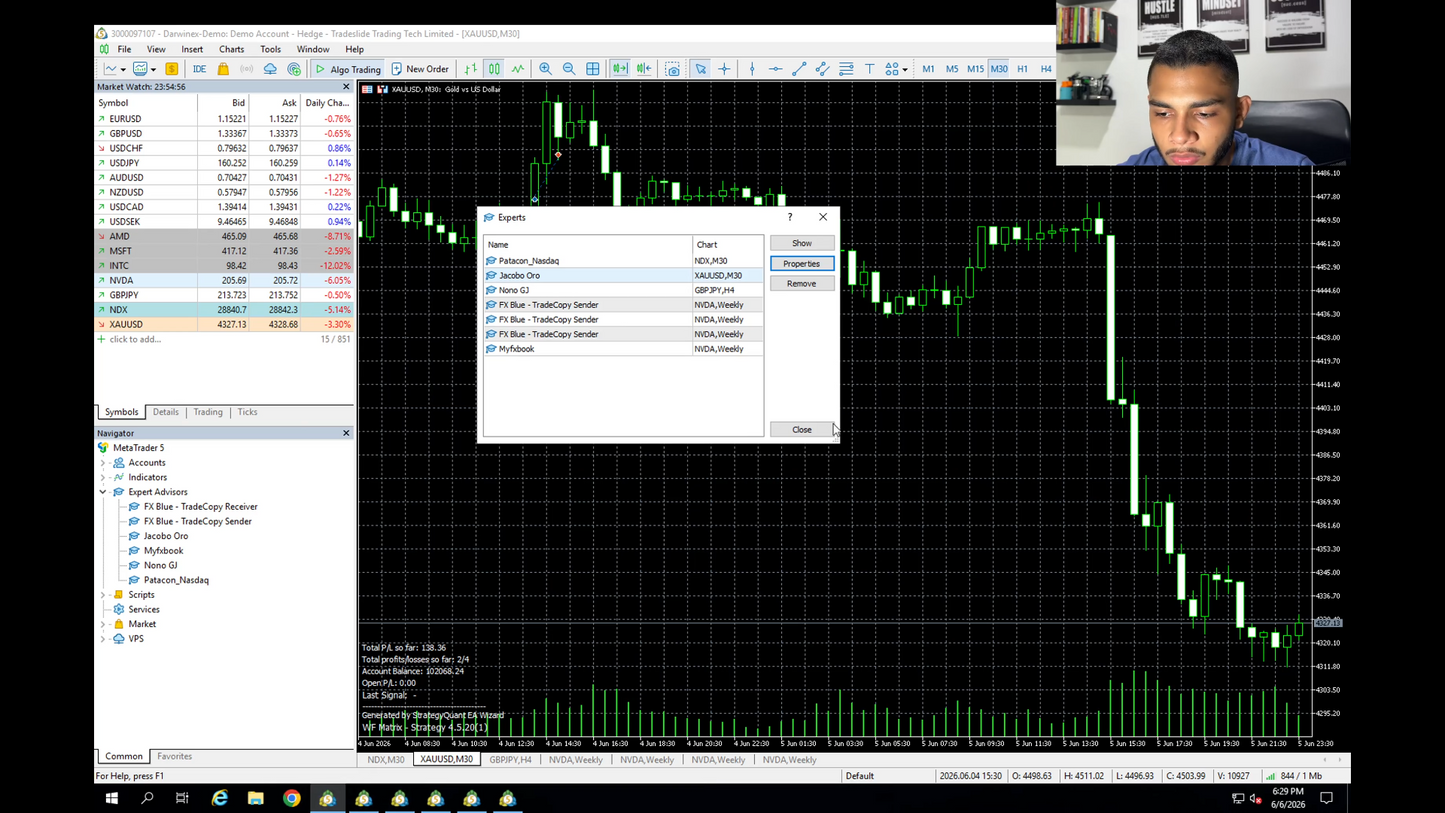Click Close button in Experts dialog
The width and height of the screenshot is (1445, 813).
coord(802,429)
